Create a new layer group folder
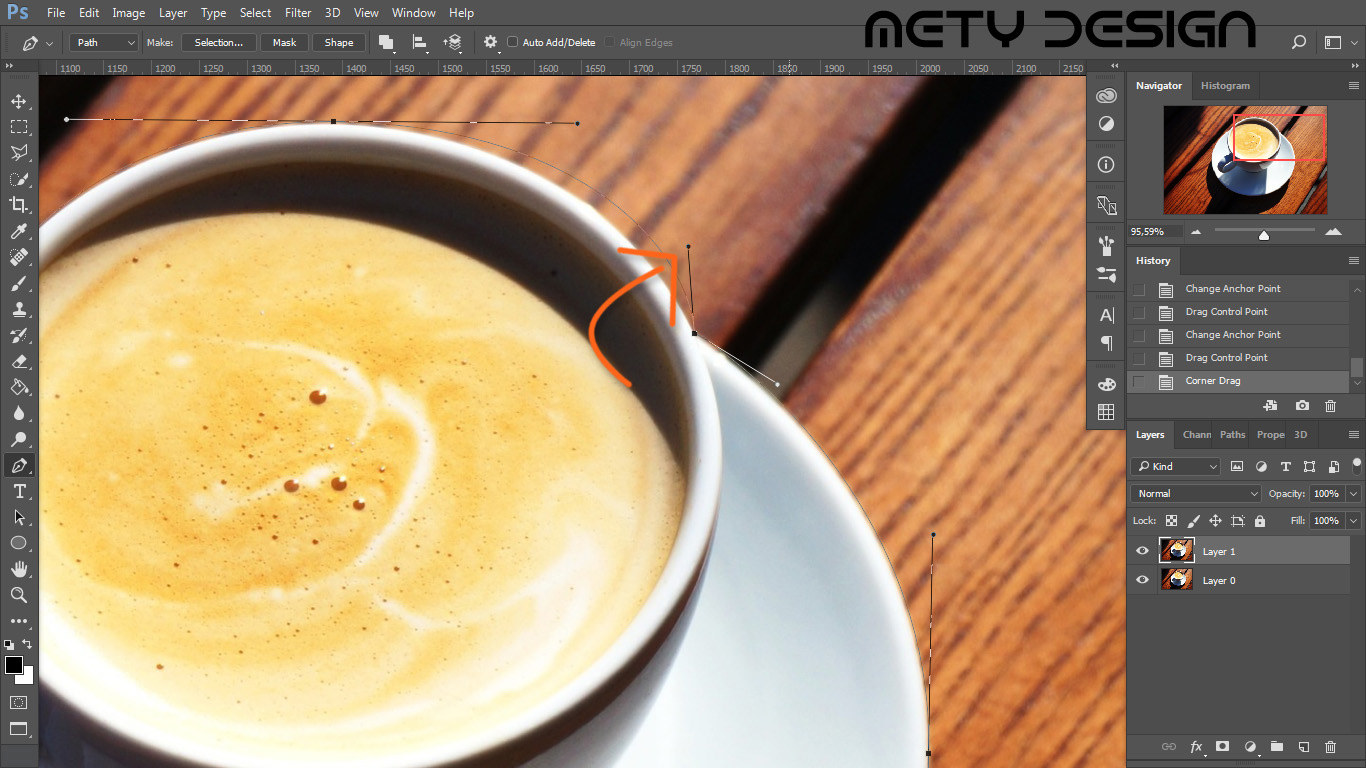 (x=1276, y=747)
